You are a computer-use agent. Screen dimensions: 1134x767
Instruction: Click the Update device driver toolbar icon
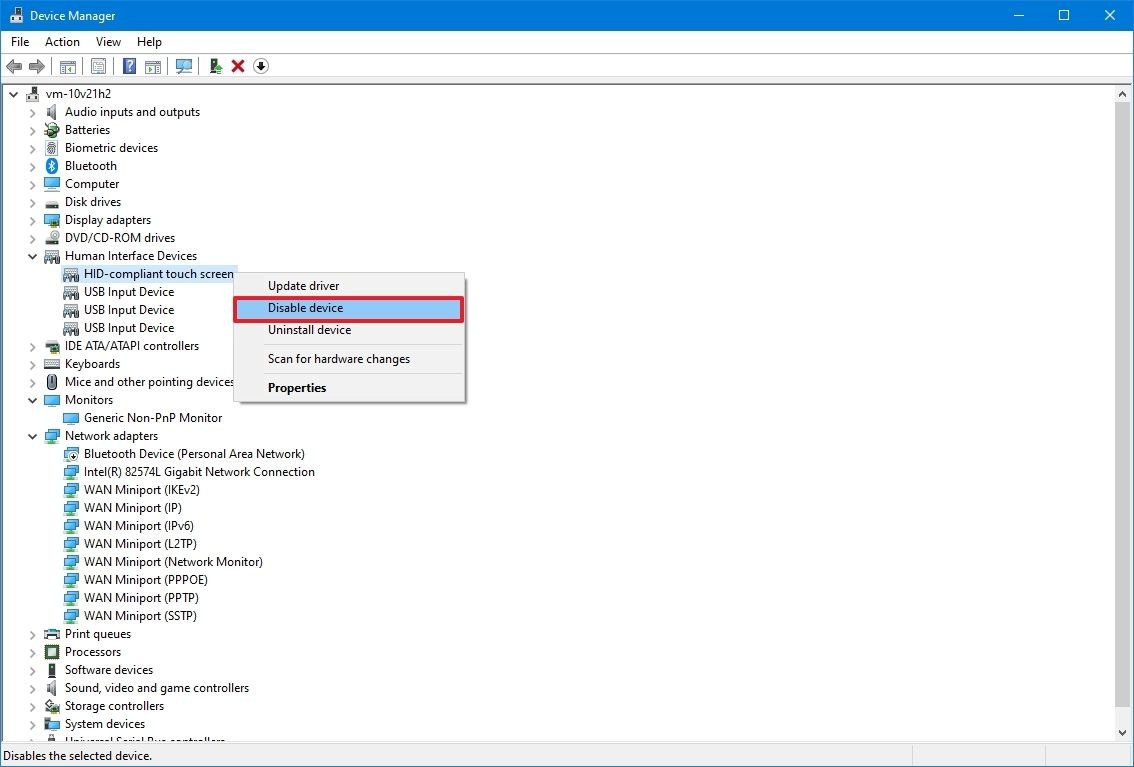(216, 67)
